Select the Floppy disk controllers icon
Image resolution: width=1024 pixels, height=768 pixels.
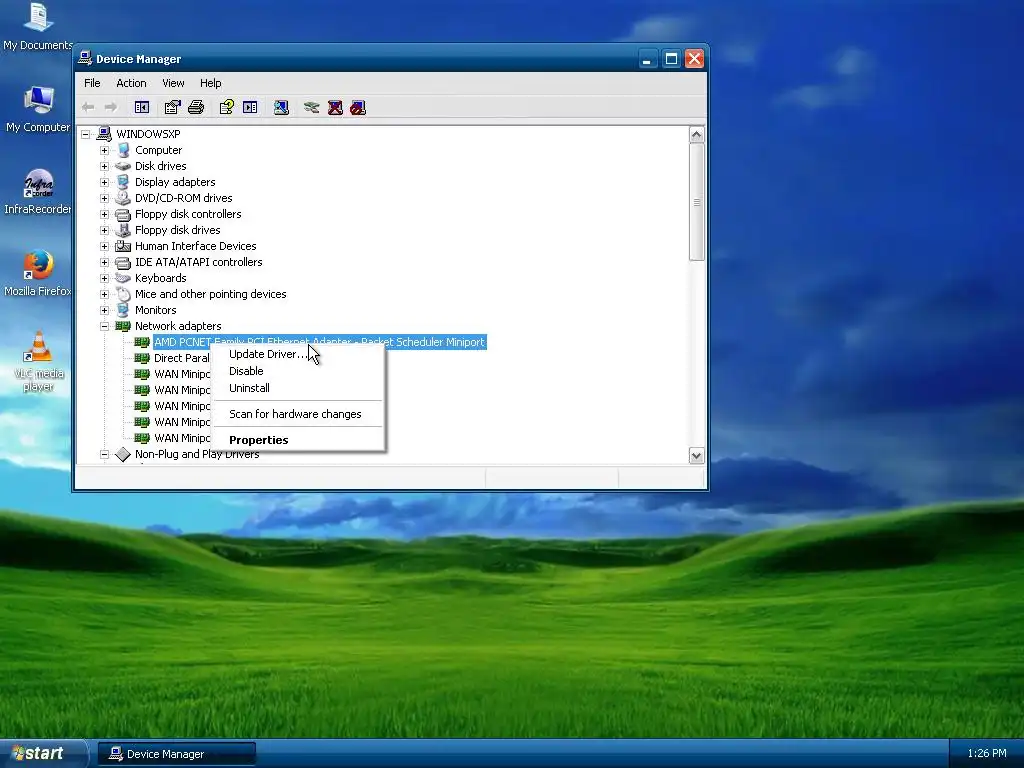[x=123, y=214]
